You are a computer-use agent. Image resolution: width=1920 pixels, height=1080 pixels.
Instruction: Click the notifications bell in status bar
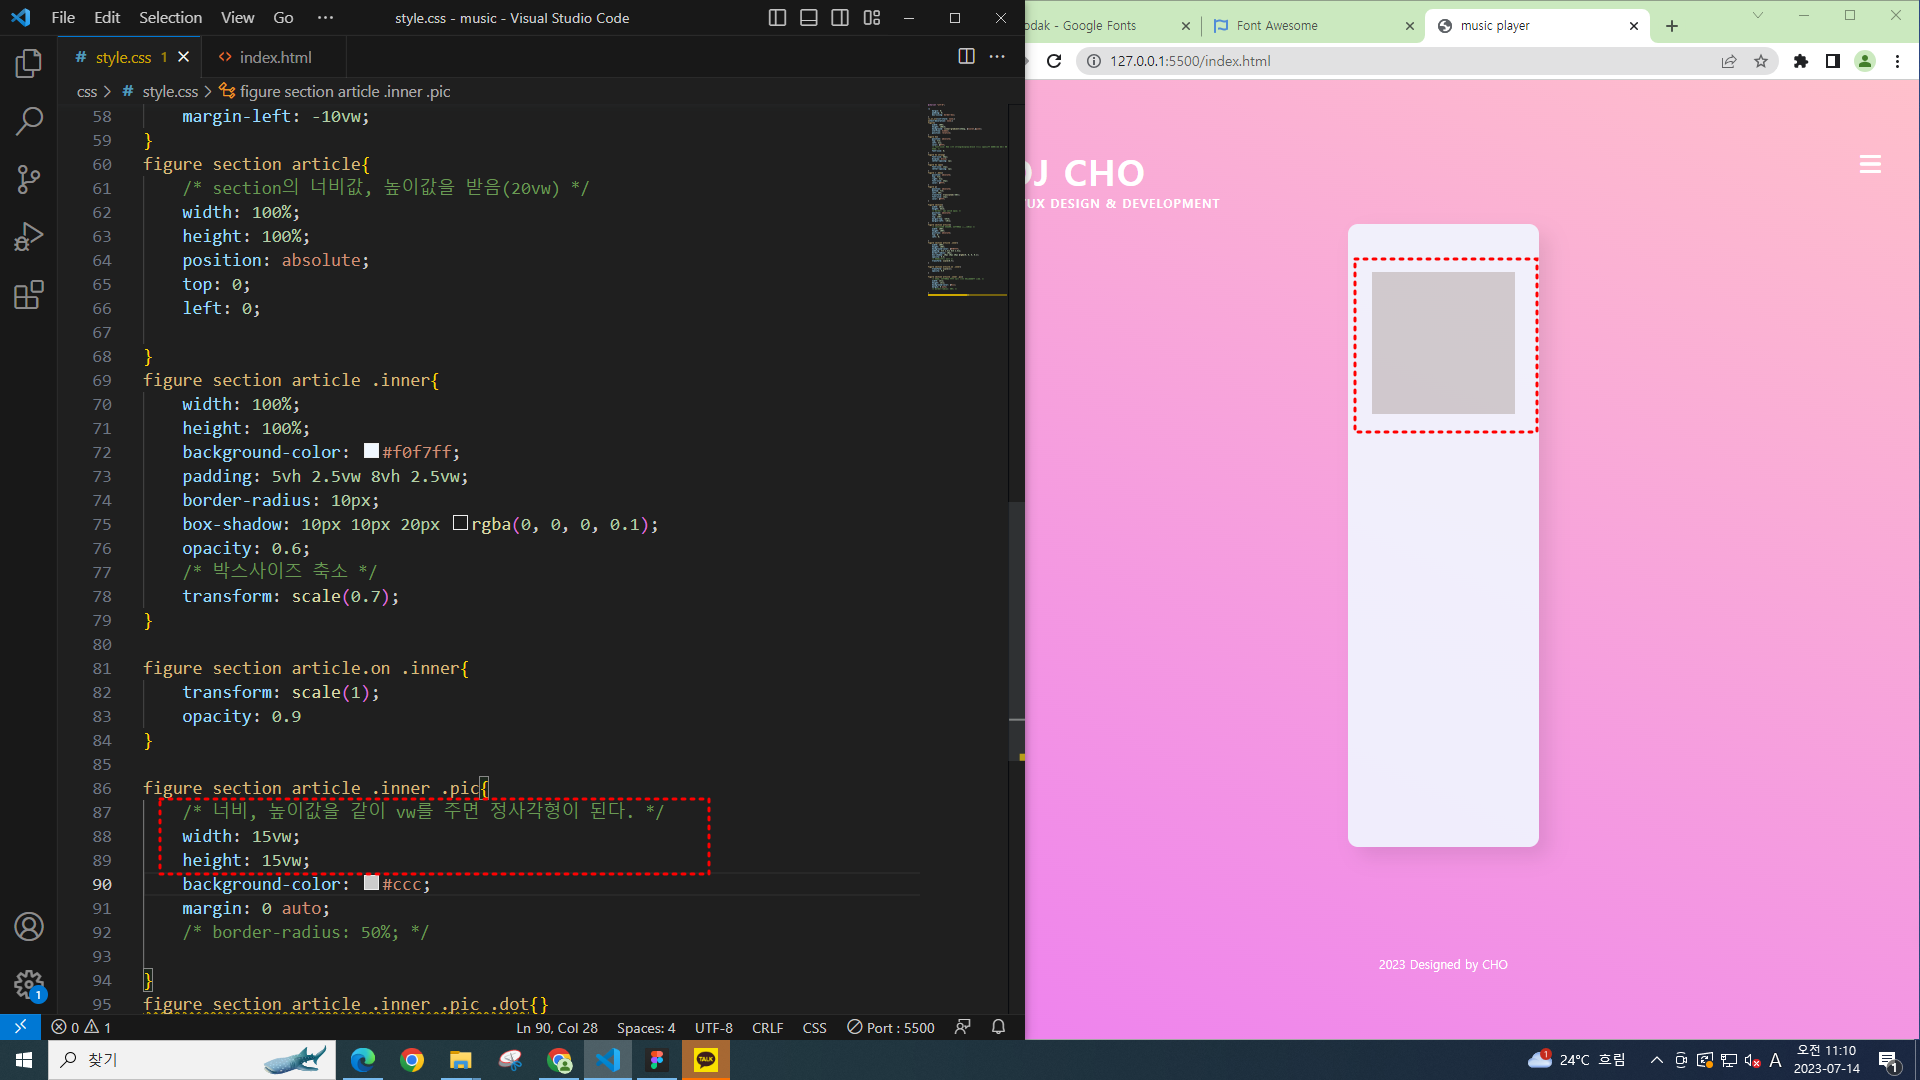click(998, 1027)
